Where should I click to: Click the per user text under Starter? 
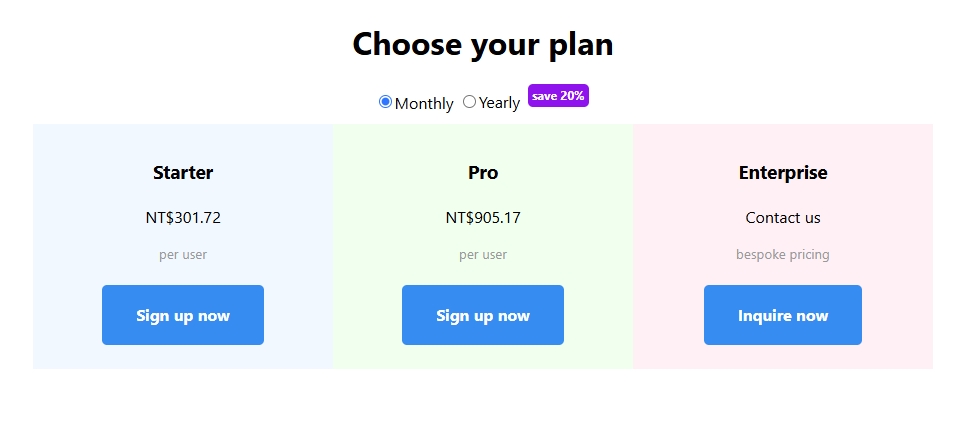tap(183, 254)
